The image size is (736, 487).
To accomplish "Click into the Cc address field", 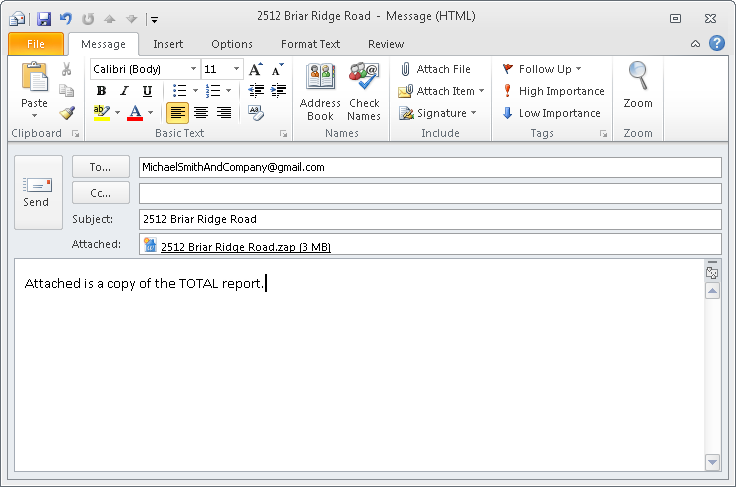I will pos(430,193).
